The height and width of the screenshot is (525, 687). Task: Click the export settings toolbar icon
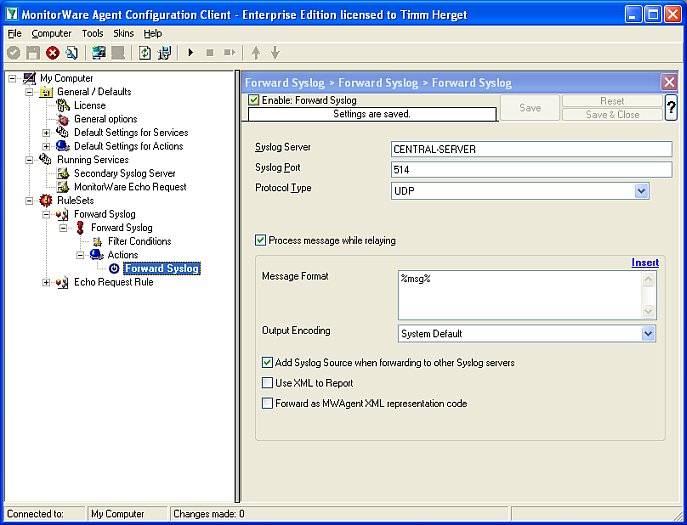click(165, 53)
